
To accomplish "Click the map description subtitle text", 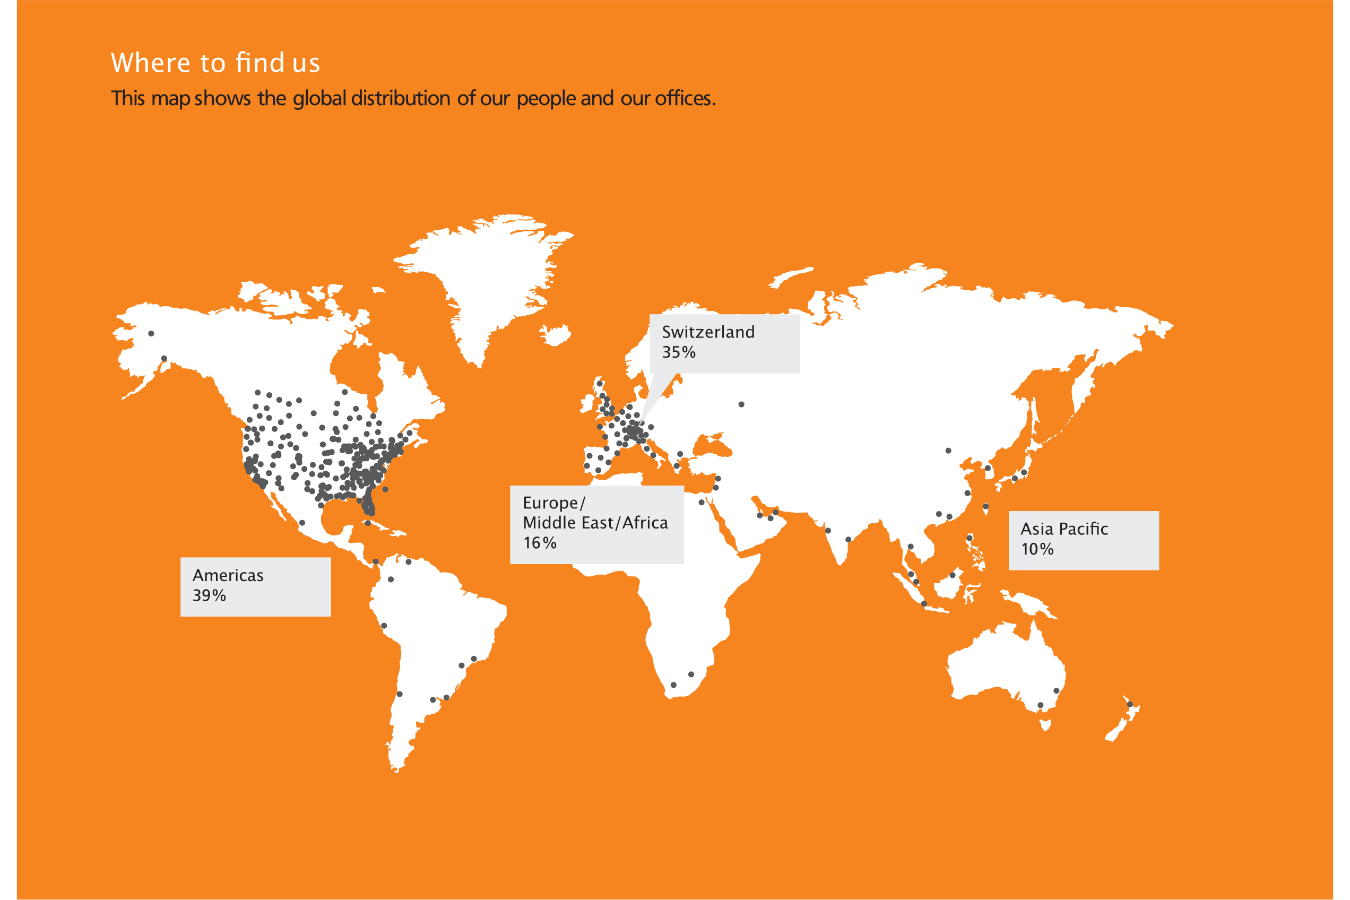I will (413, 98).
